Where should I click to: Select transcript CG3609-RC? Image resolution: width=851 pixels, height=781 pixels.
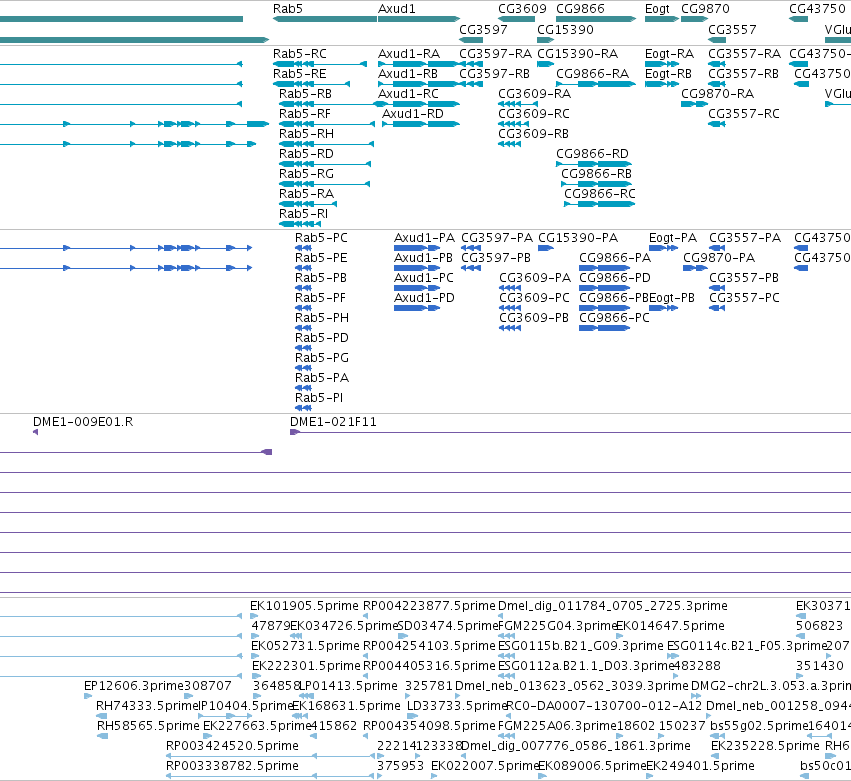[x=534, y=114]
